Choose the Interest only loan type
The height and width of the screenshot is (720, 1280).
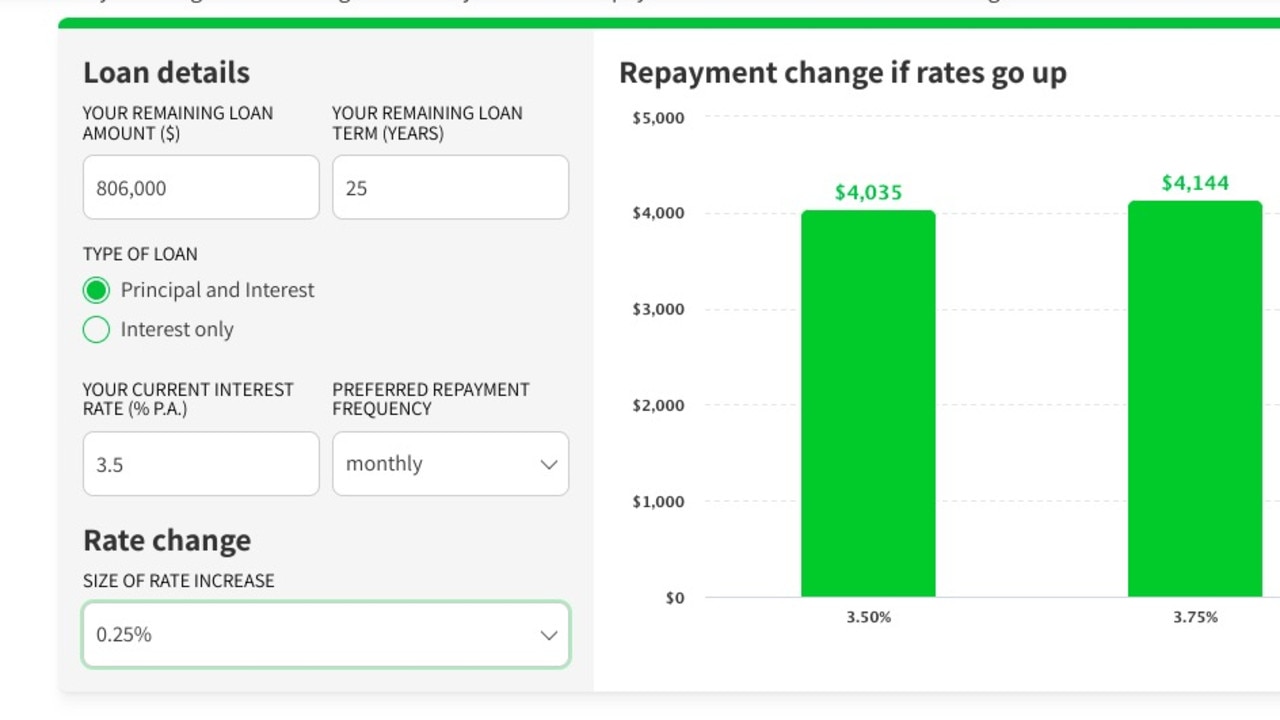(x=96, y=330)
